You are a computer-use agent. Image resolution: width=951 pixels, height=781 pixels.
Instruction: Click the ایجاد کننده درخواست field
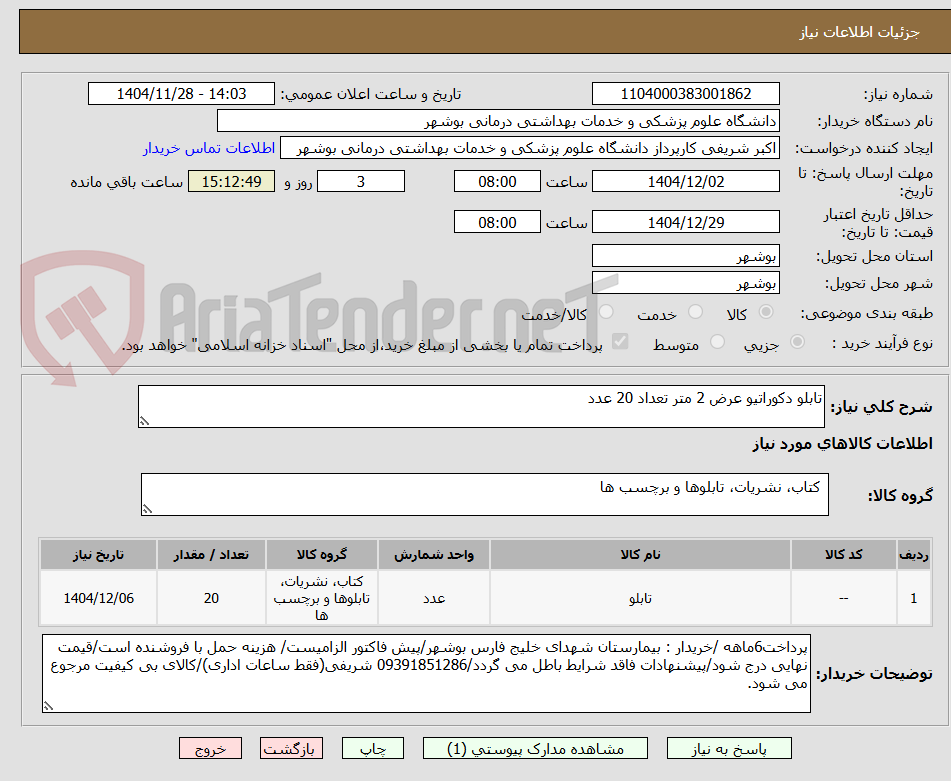coord(529,149)
